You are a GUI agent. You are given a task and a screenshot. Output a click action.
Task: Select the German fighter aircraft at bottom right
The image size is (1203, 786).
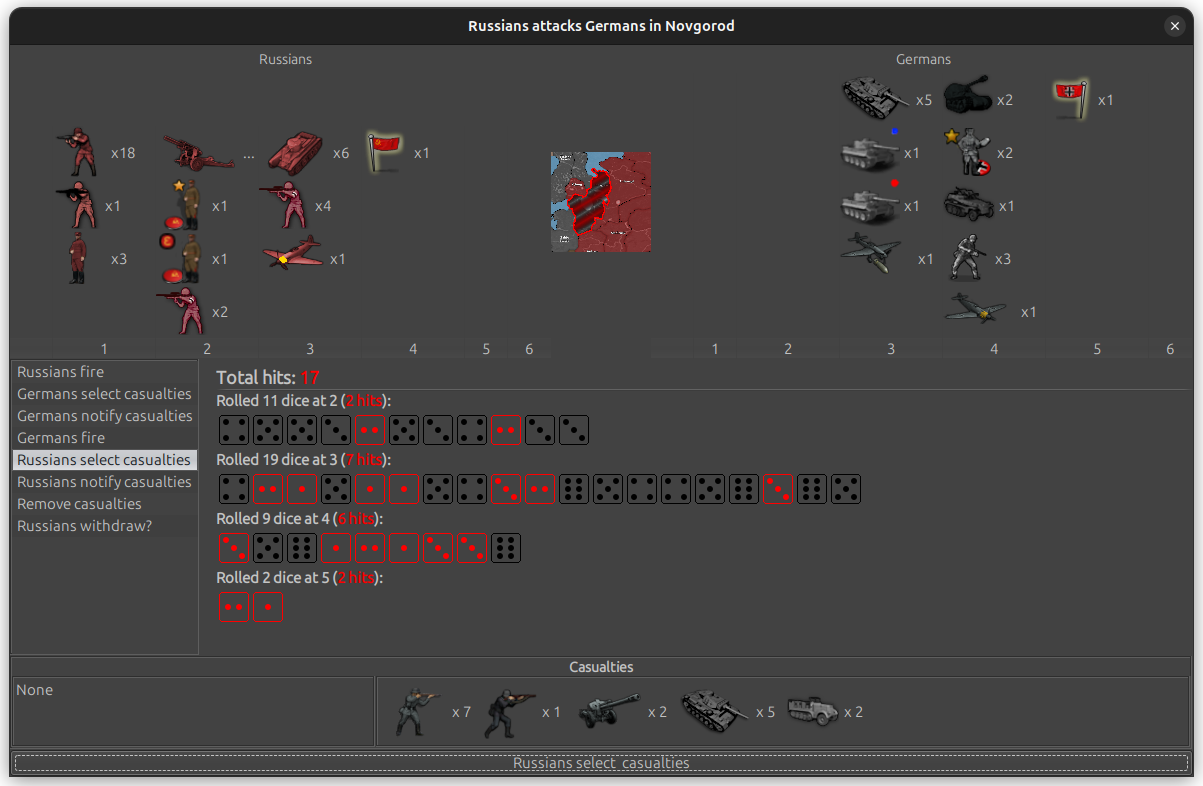pyautogui.click(x=975, y=310)
